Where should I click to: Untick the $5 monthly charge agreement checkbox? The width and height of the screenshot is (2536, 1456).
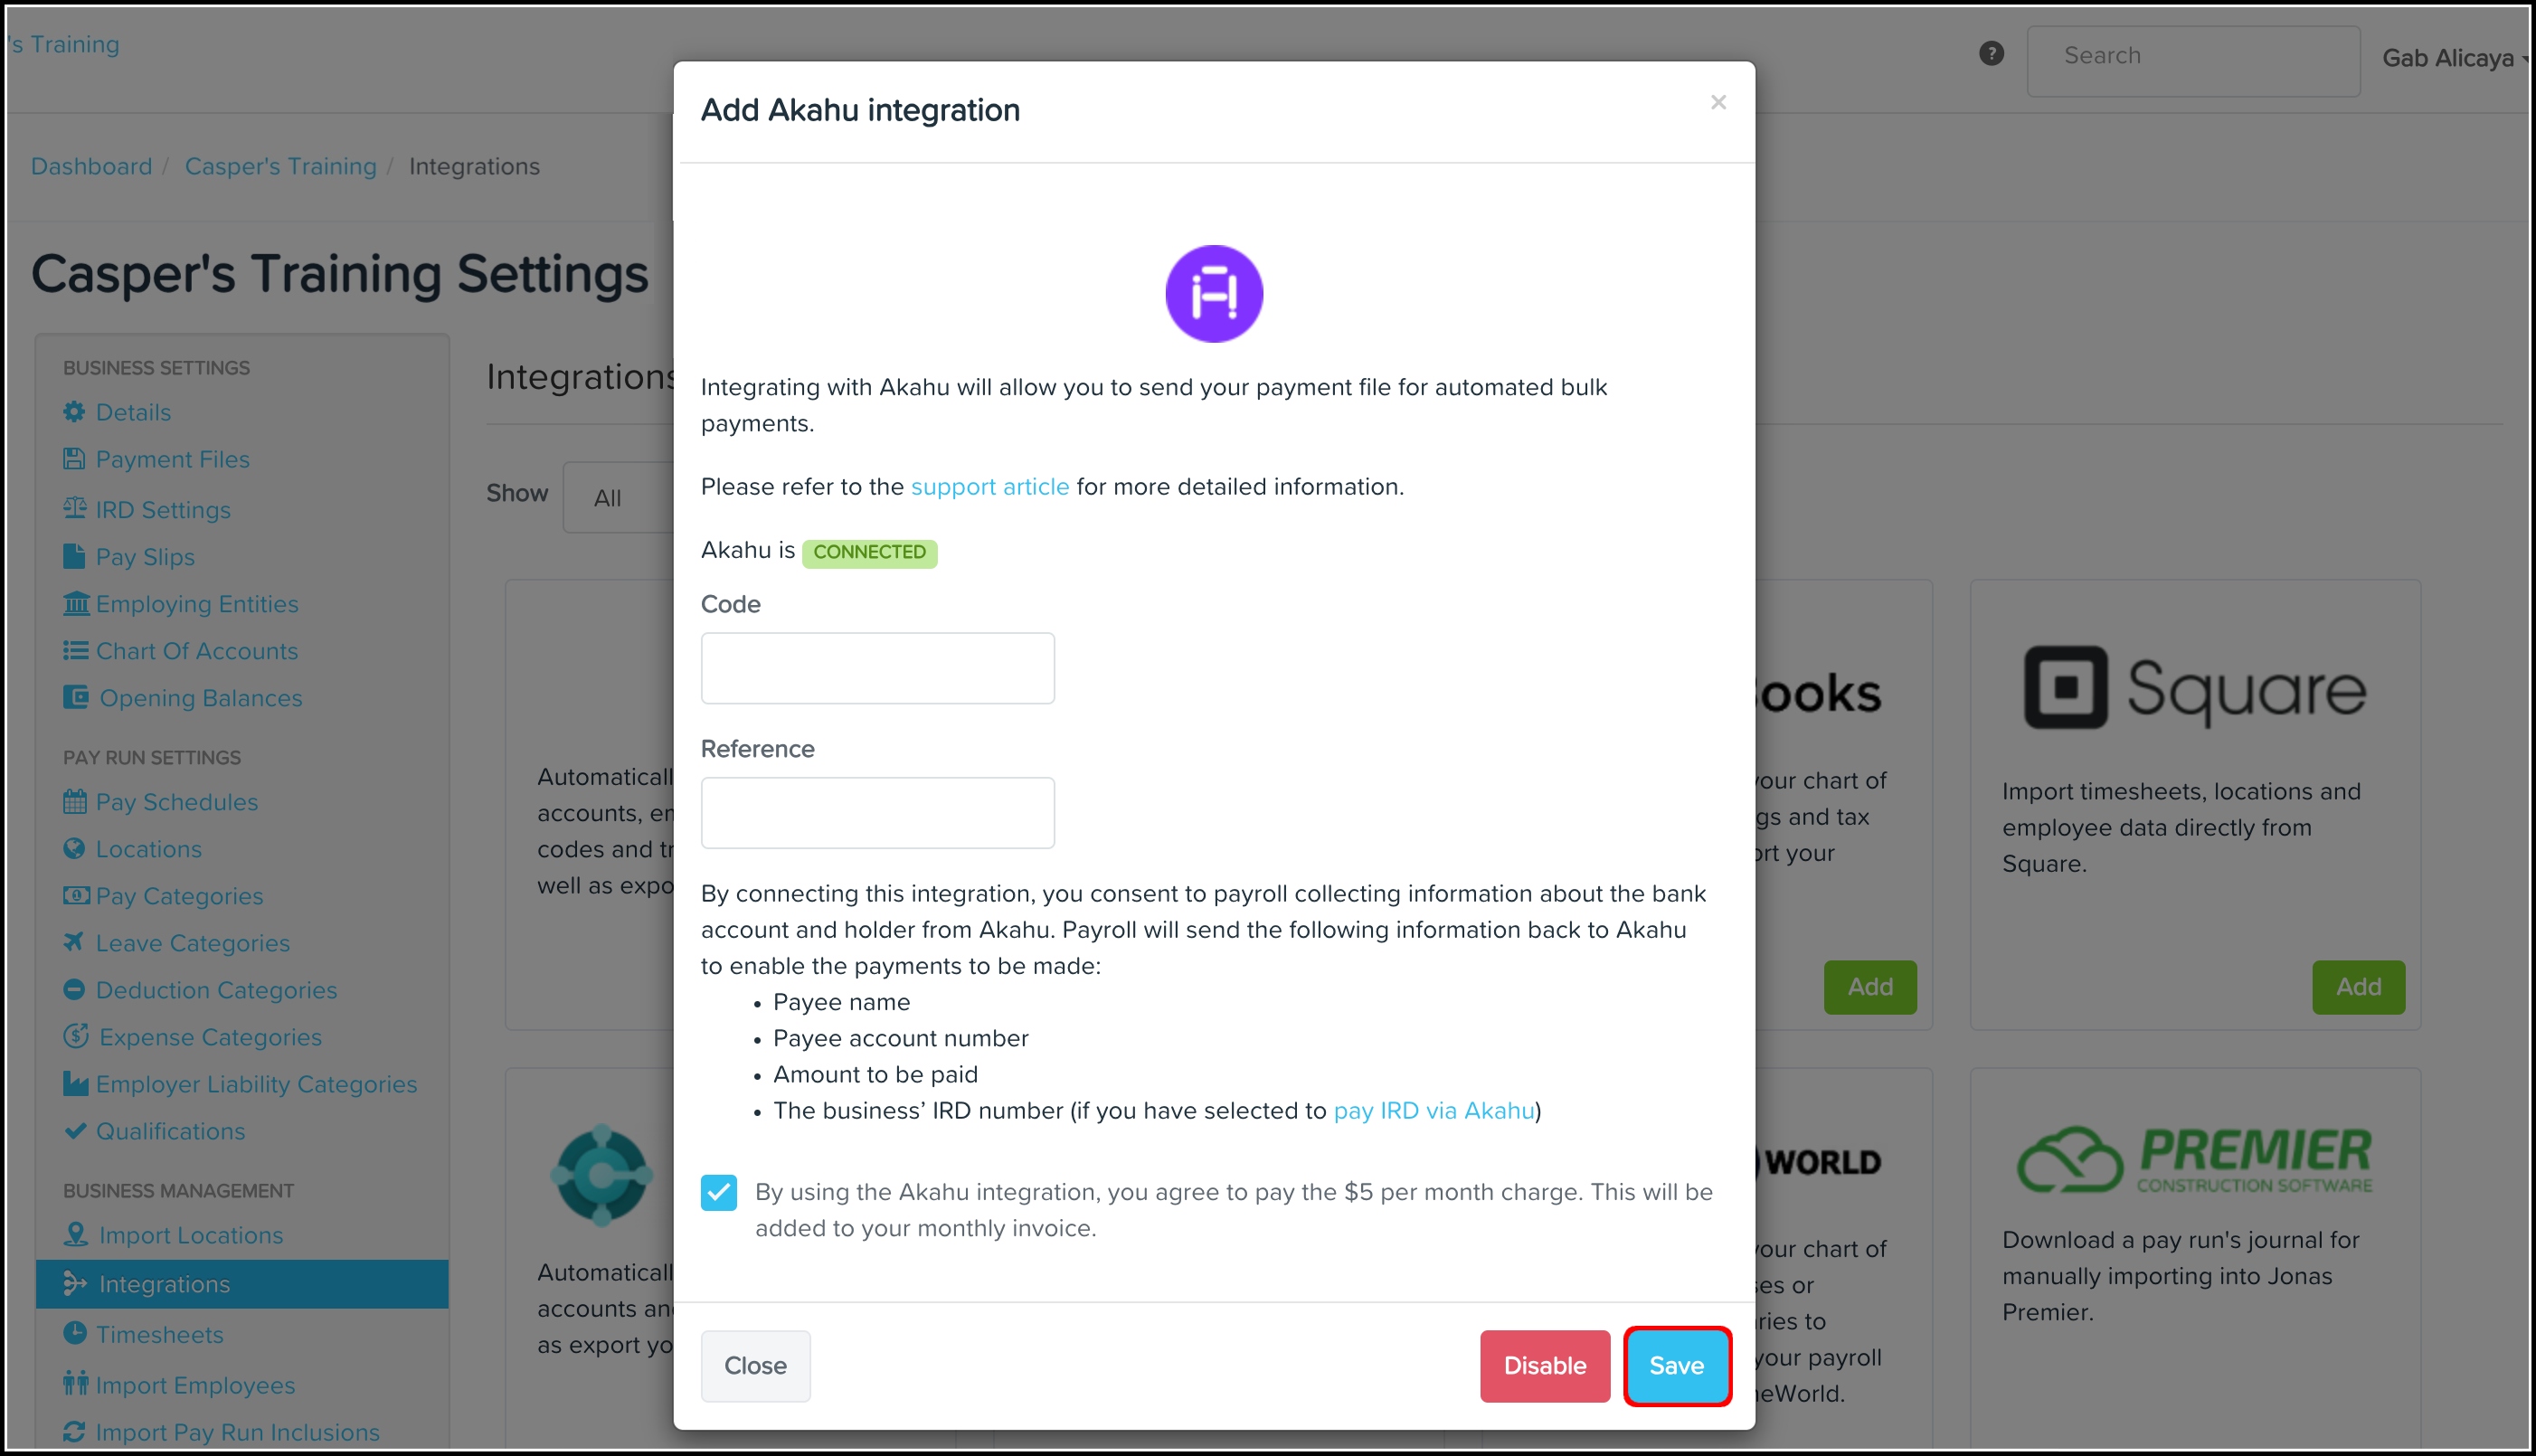(719, 1192)
